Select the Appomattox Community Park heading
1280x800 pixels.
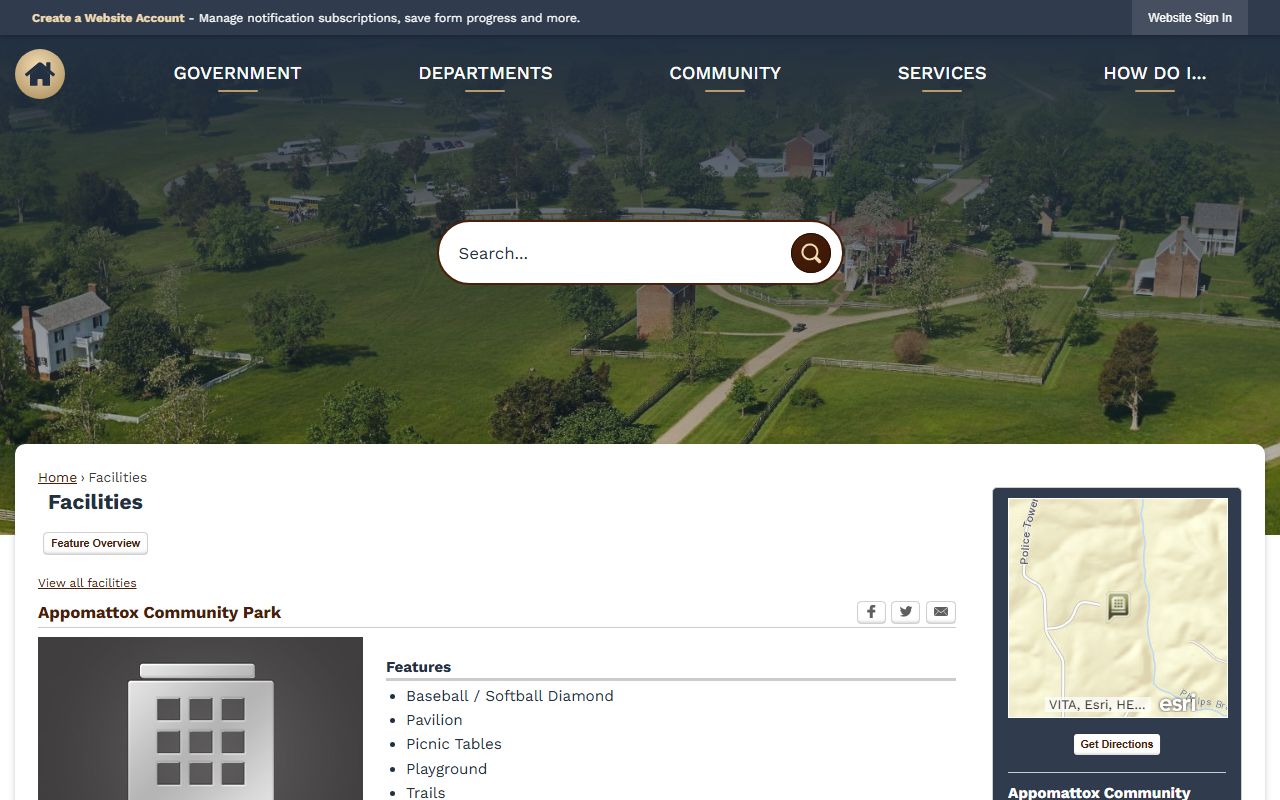pos(160,612)
